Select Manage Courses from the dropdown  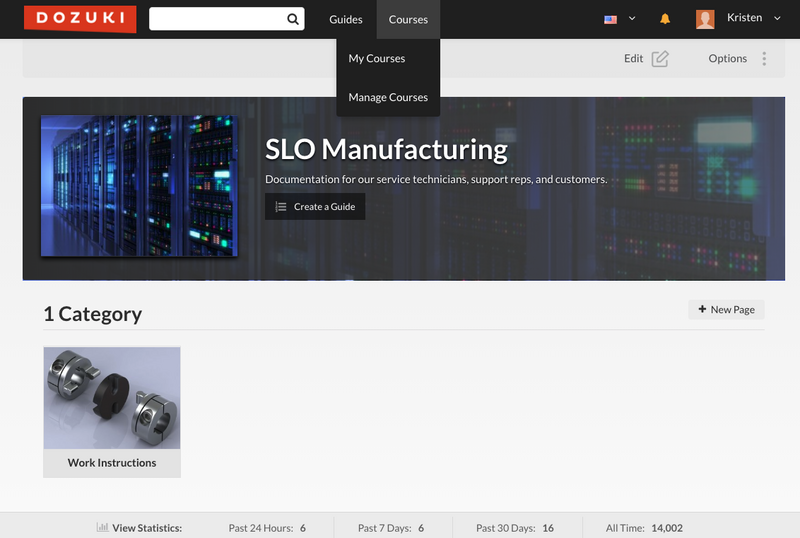point(388,97)
